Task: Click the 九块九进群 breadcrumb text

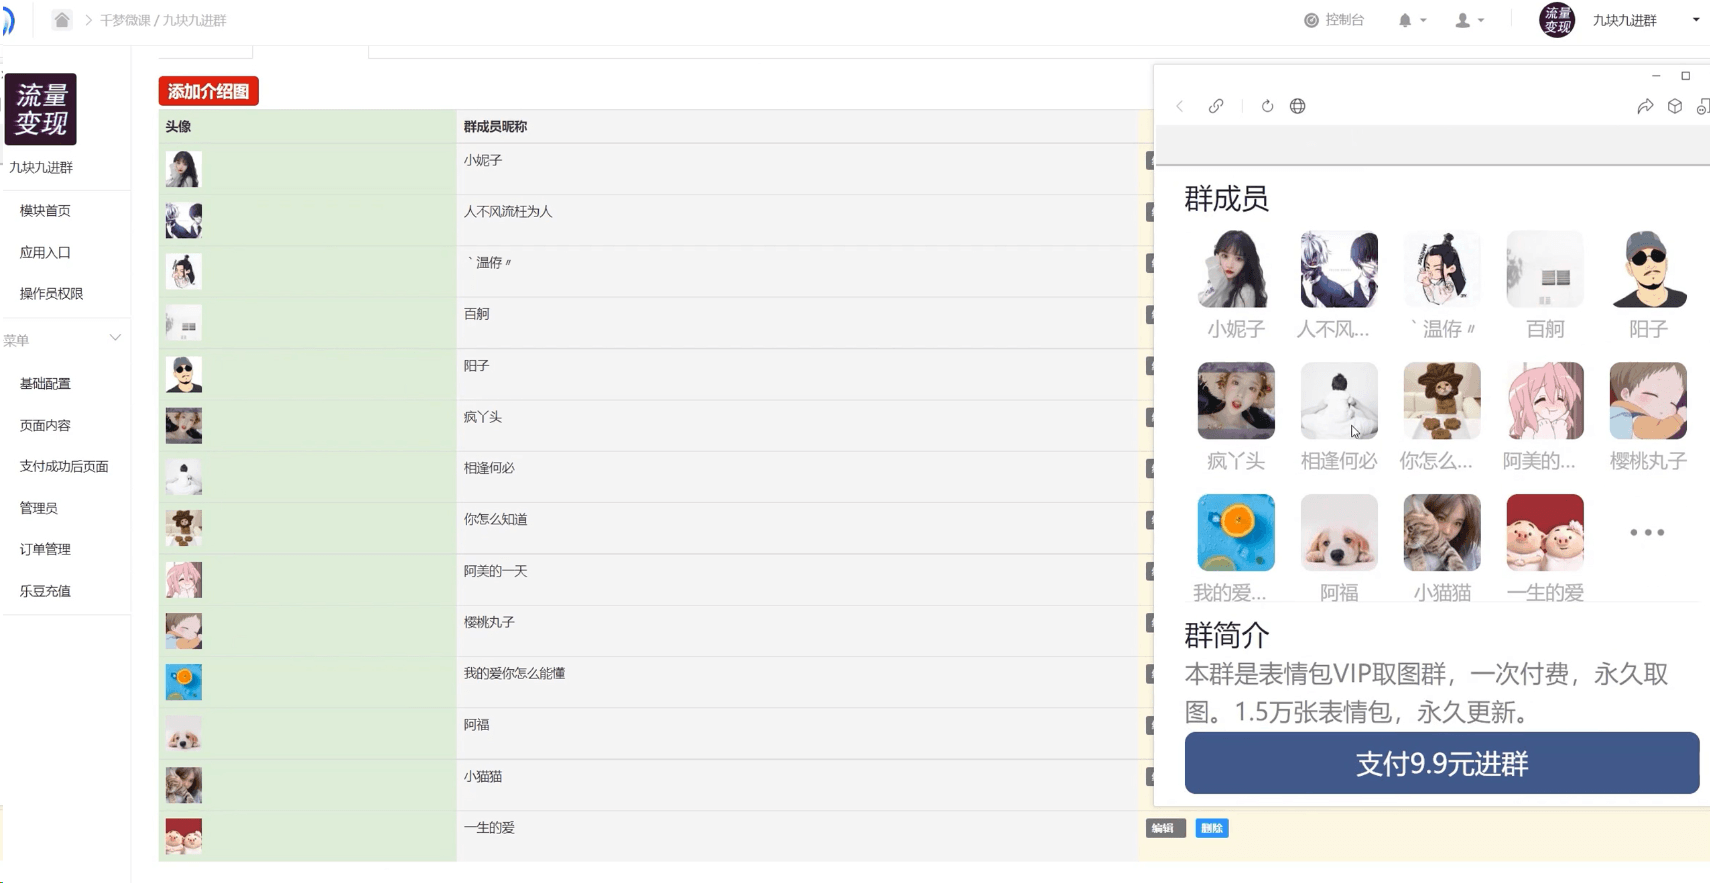Action: click(x=194, y=20)
